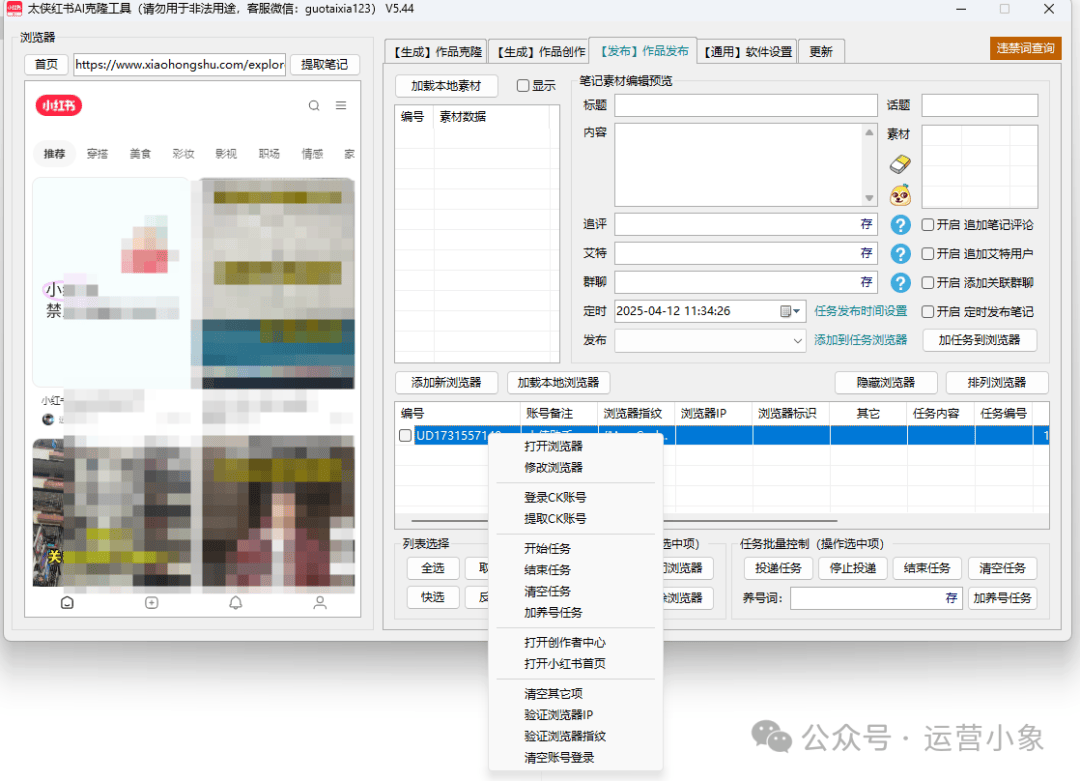Click the 小红书 red logo
1080x781 pixels.
(x=59, y=105)
